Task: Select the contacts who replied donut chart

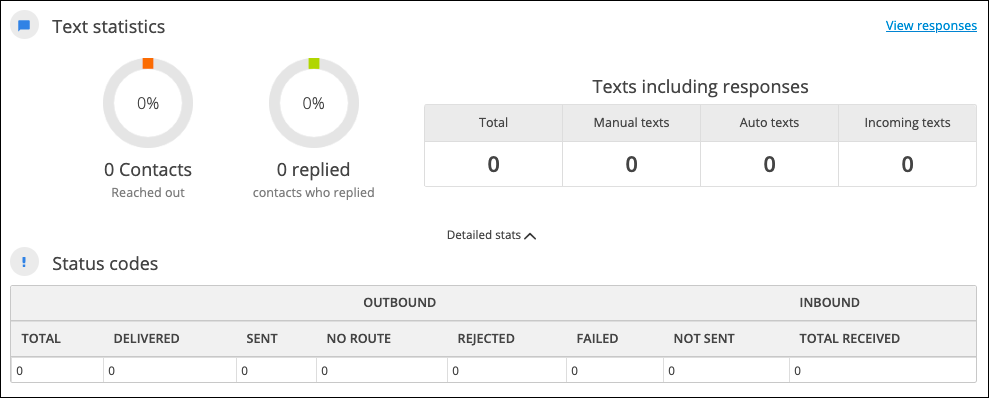Action: (x=313, y=103)
